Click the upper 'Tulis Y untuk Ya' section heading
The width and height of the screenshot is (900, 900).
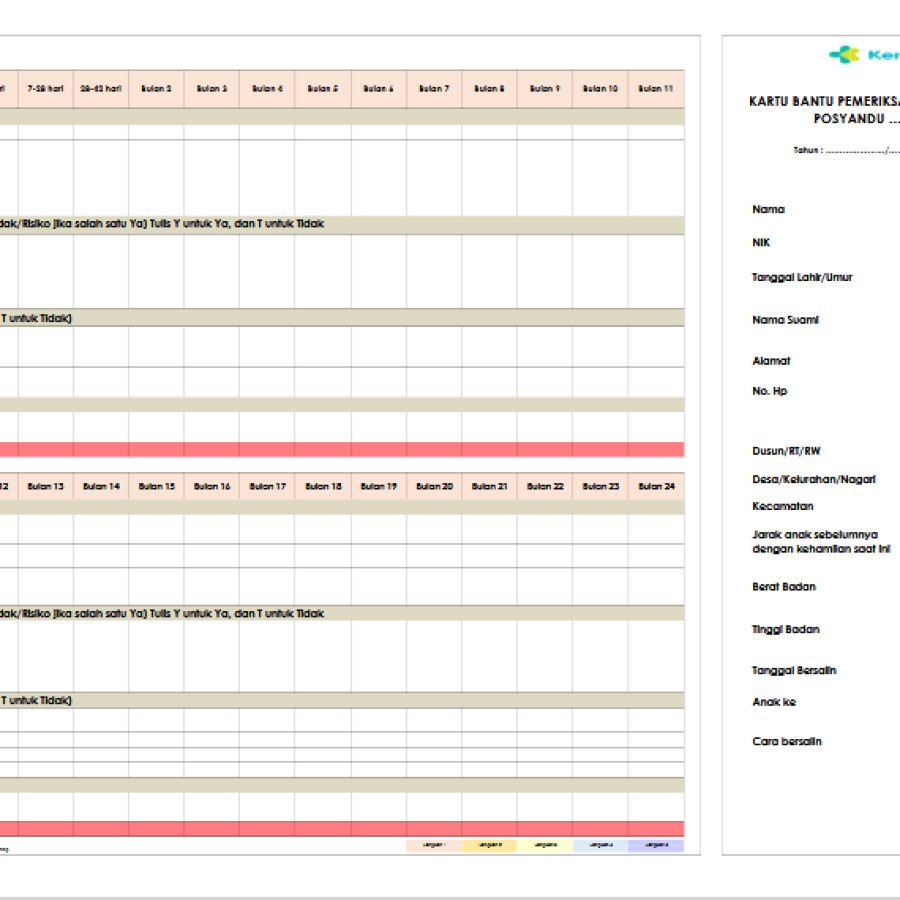tap(342, 224)
